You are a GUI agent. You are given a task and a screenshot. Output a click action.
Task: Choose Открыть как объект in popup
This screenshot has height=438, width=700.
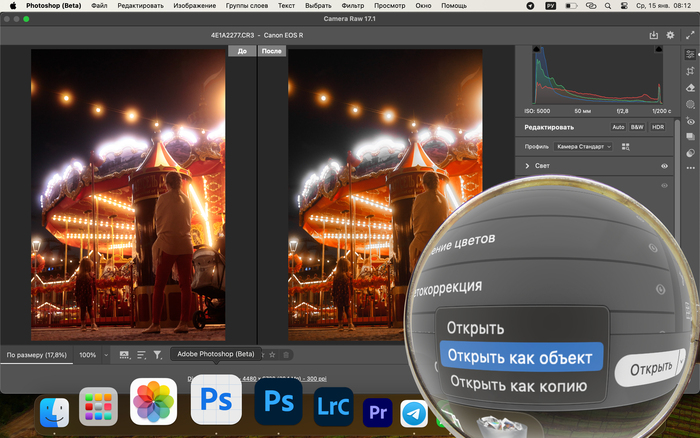click(521, 357)
